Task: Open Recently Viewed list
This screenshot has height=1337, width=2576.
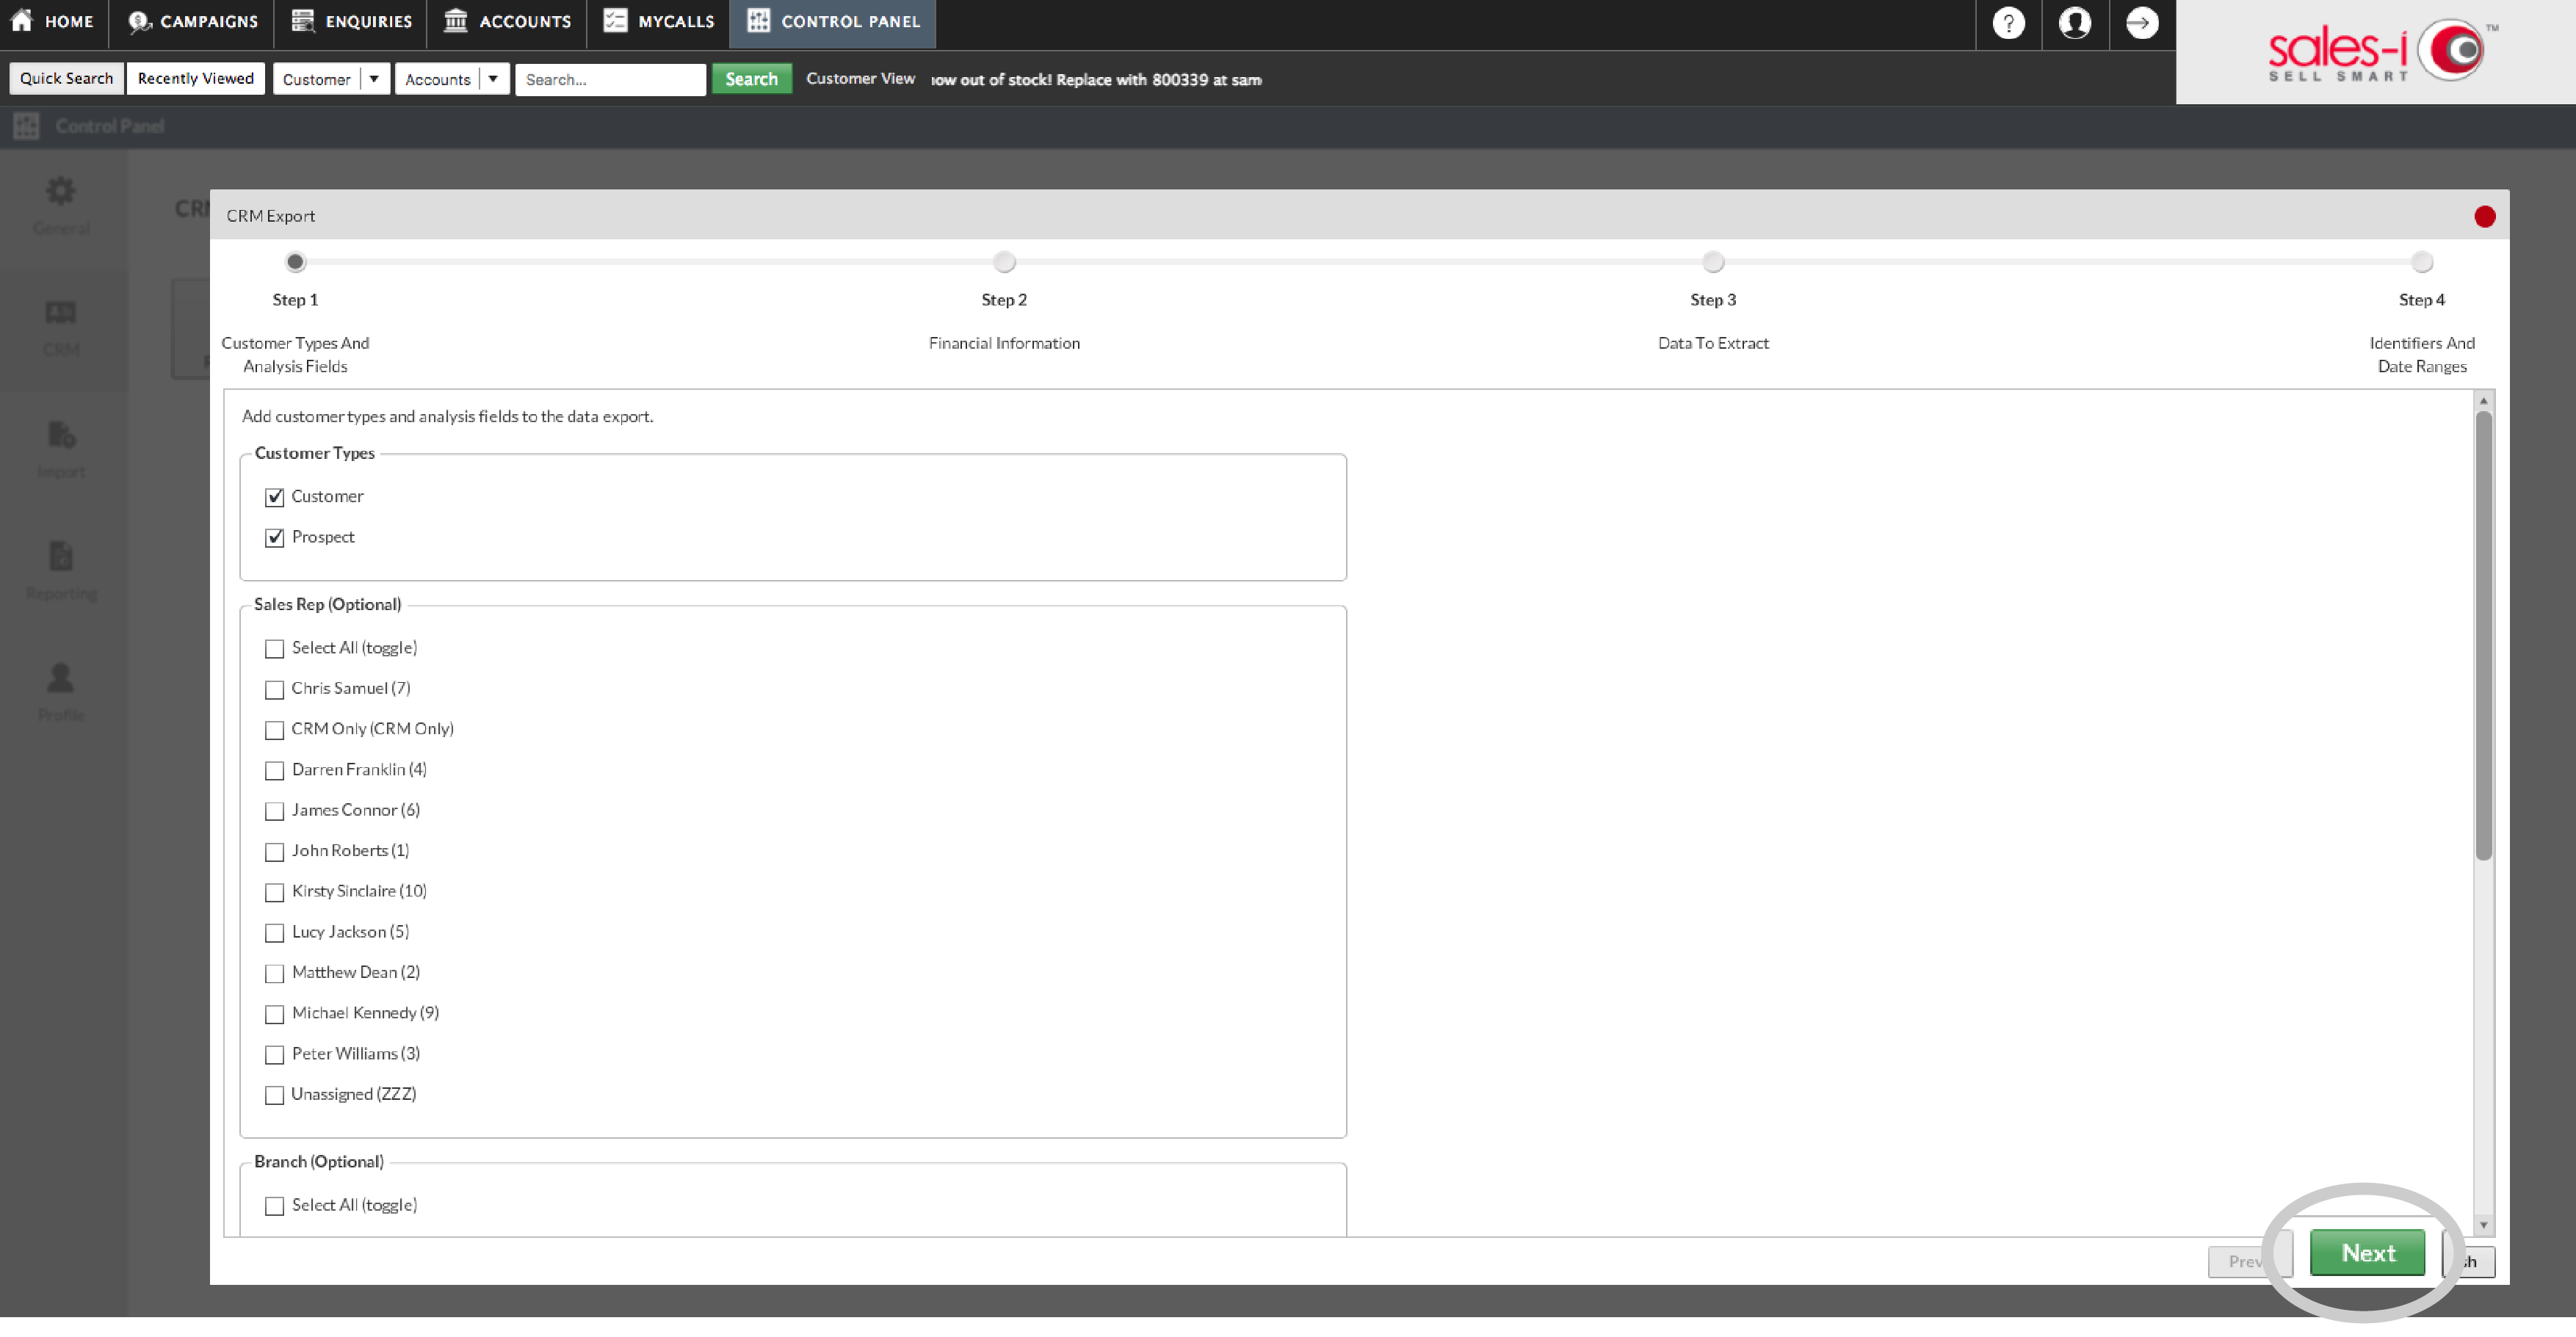Action: 196,79
